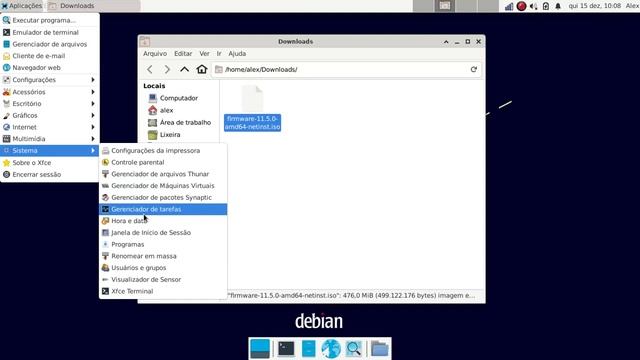Open Ir menu in file manager
Viewport: 640px width, 360px height.
[x=219, y=53]
